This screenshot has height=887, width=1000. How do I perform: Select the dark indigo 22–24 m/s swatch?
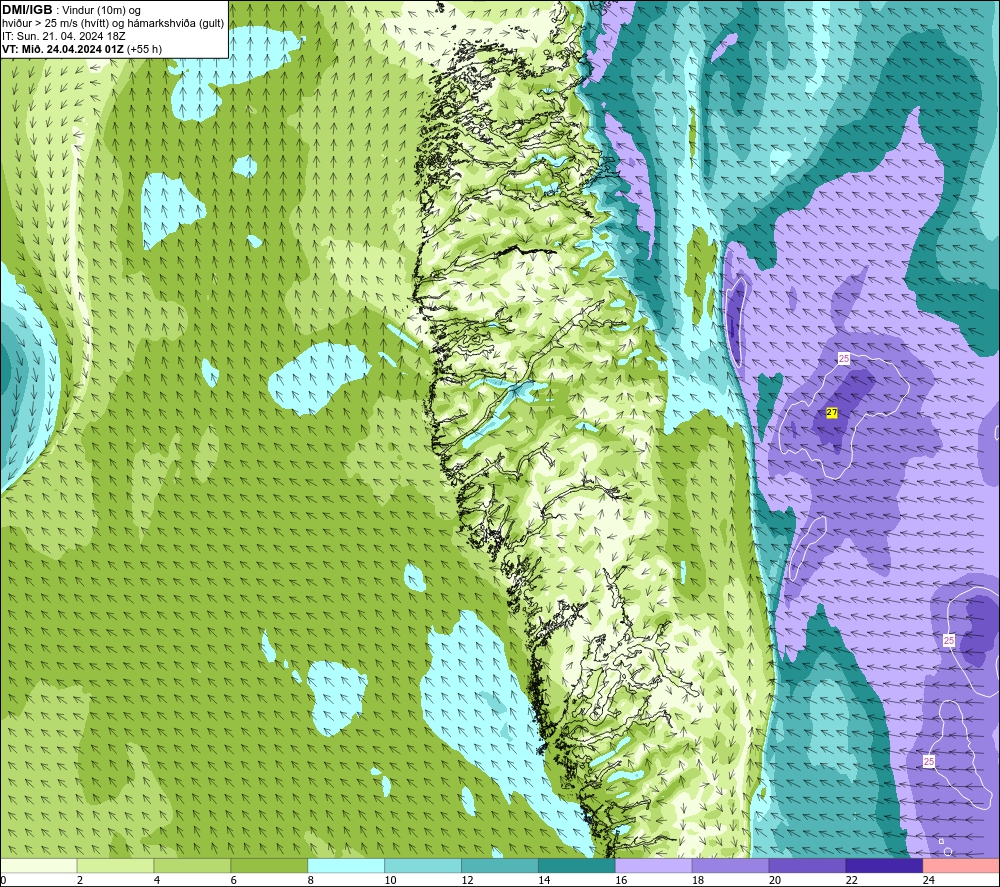pos(885,866)
